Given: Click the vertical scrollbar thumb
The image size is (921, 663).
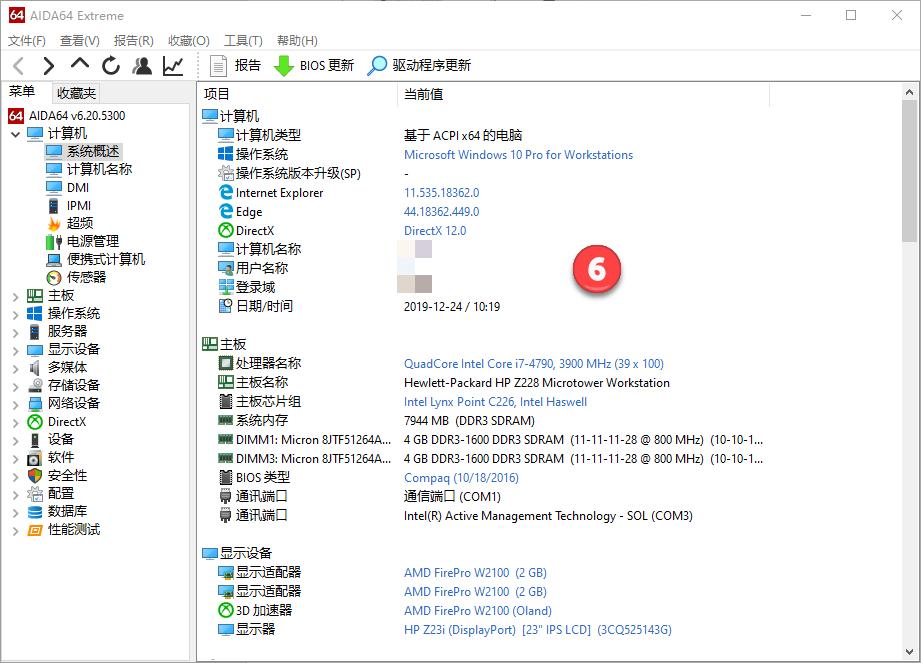Looking at the screenshot, I should (909, 171).
